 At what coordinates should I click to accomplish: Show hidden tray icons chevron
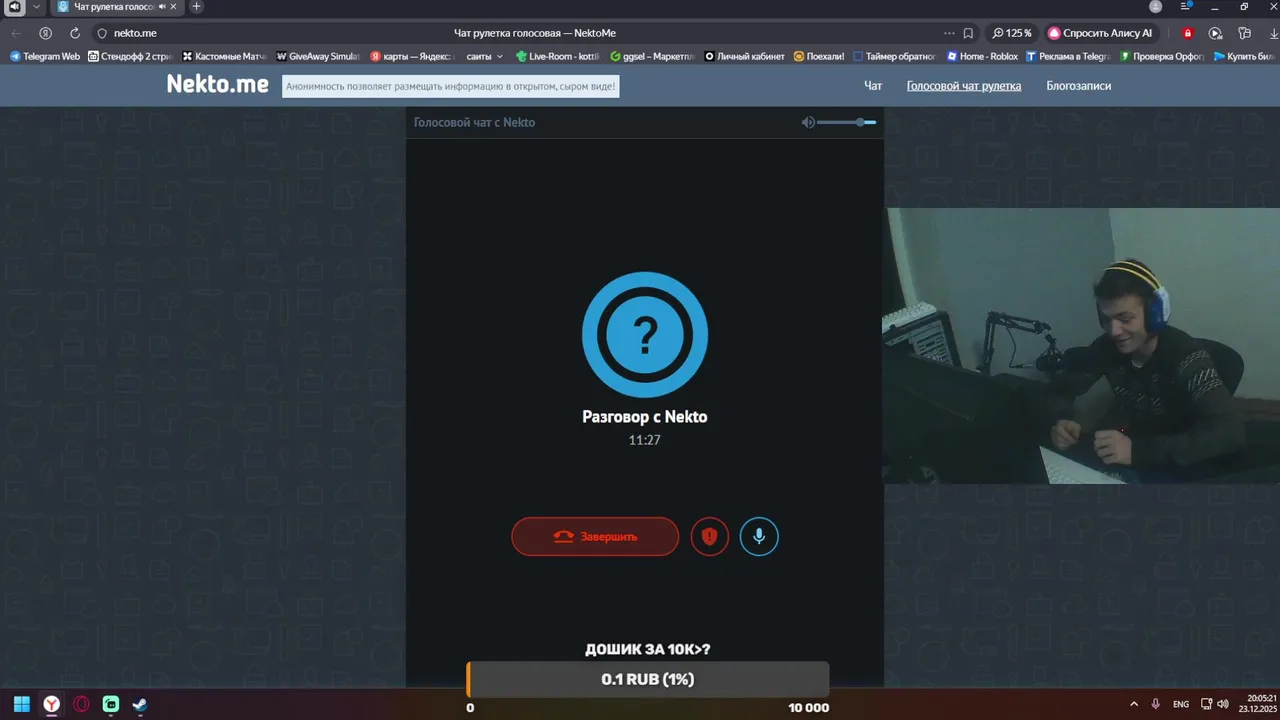click(1133, 704)
